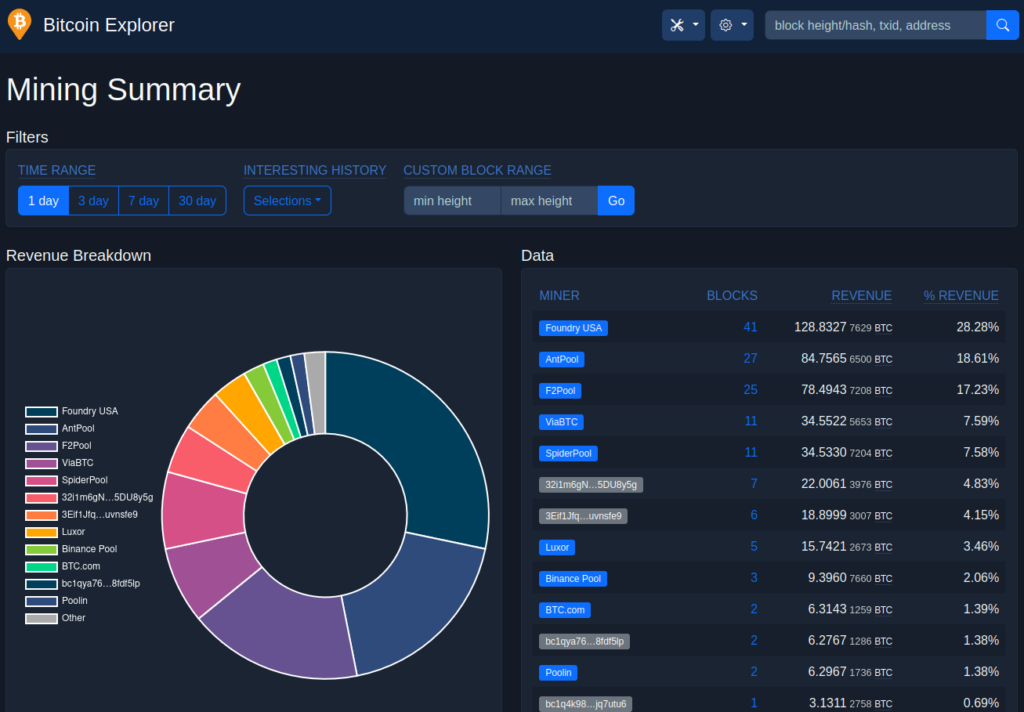
Task: Switch to 7 day time range
Action: (144, 201)
